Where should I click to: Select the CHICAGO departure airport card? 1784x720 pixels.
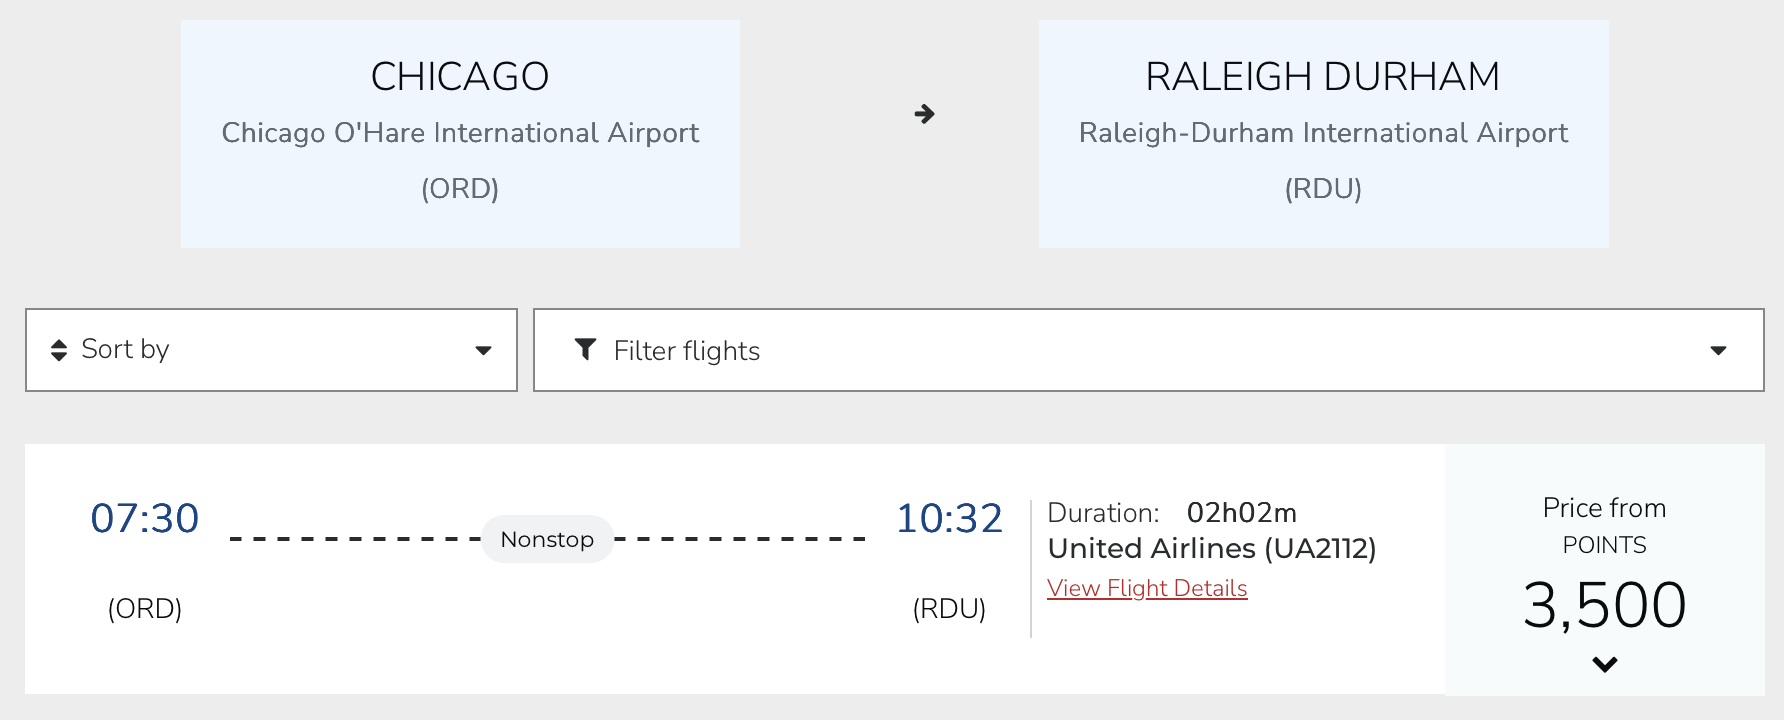click(460, 132)
